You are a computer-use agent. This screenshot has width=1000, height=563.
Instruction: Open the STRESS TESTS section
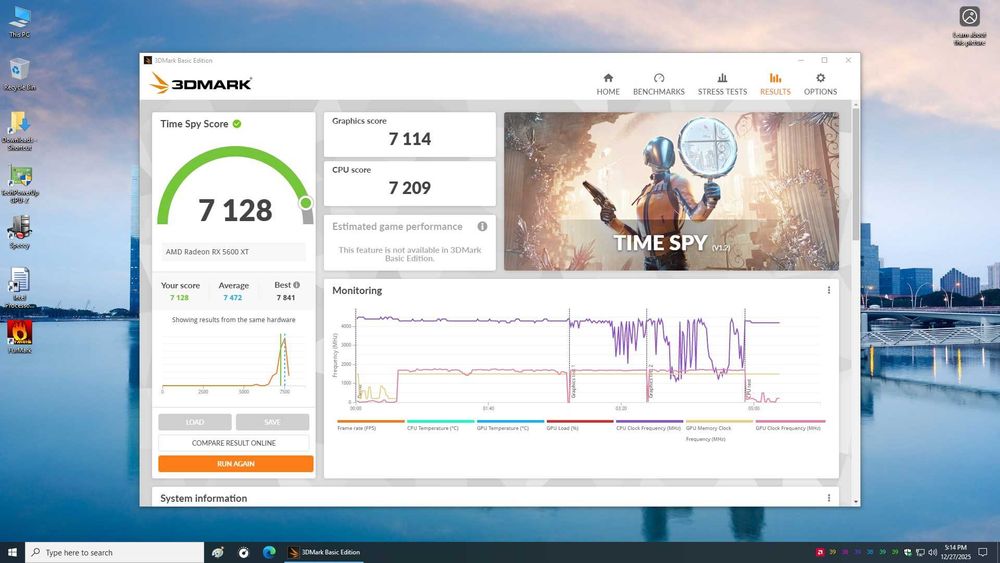722,84
